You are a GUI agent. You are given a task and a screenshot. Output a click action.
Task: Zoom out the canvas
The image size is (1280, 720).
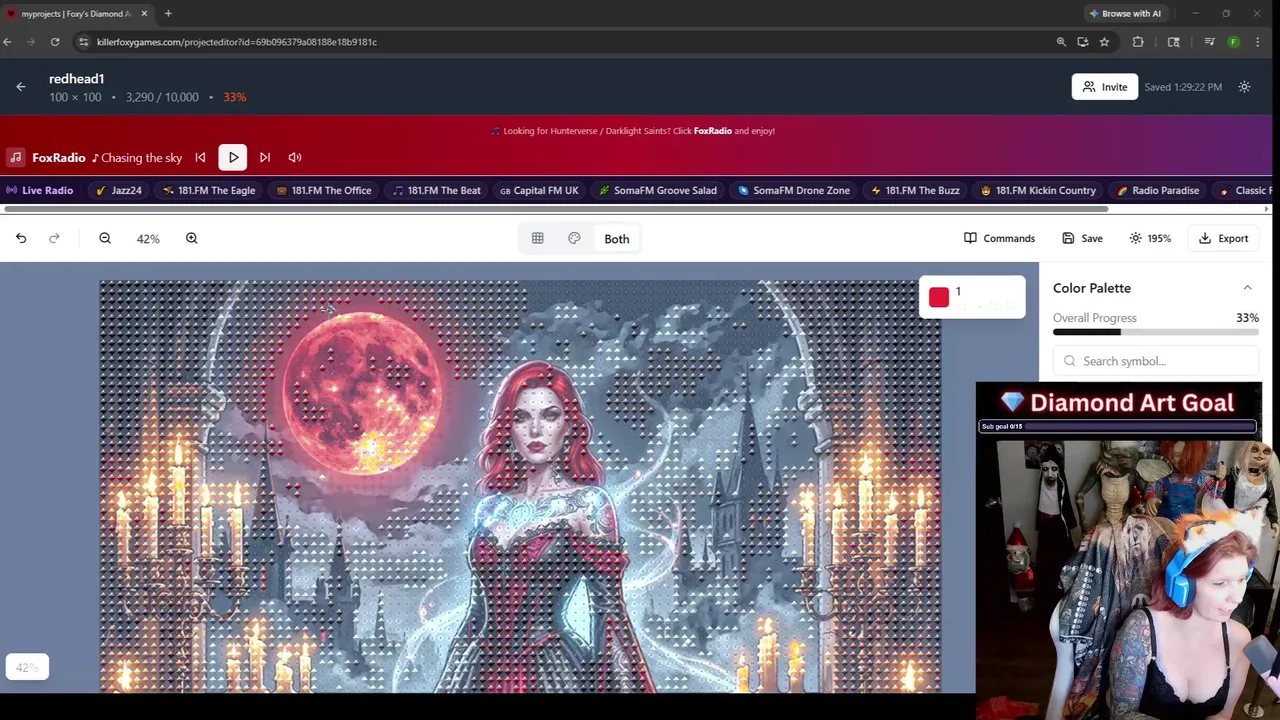(105, 238)
